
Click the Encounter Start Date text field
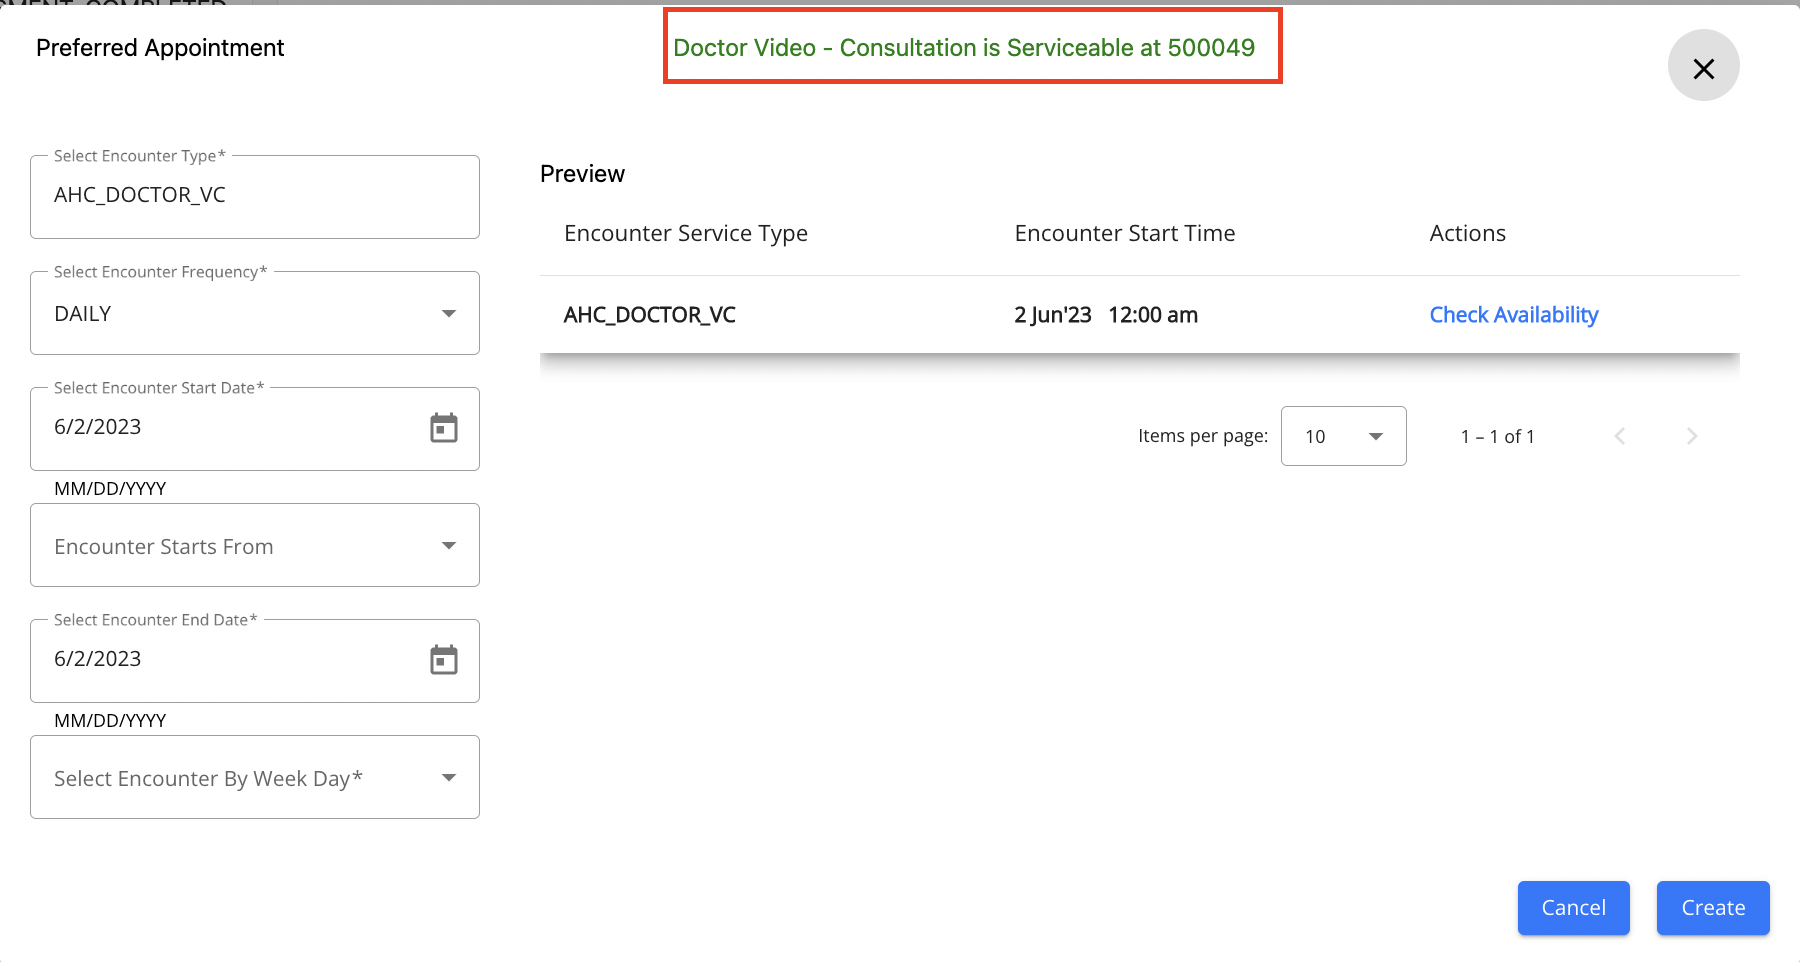pyautogui.click(x=230, y=428)
